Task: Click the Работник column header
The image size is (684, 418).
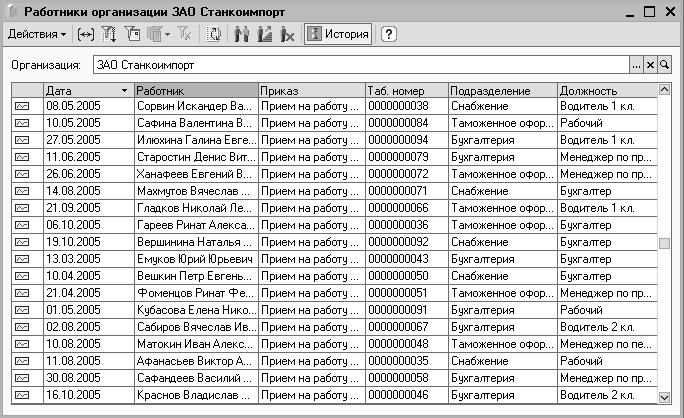Action: (196, 90)
